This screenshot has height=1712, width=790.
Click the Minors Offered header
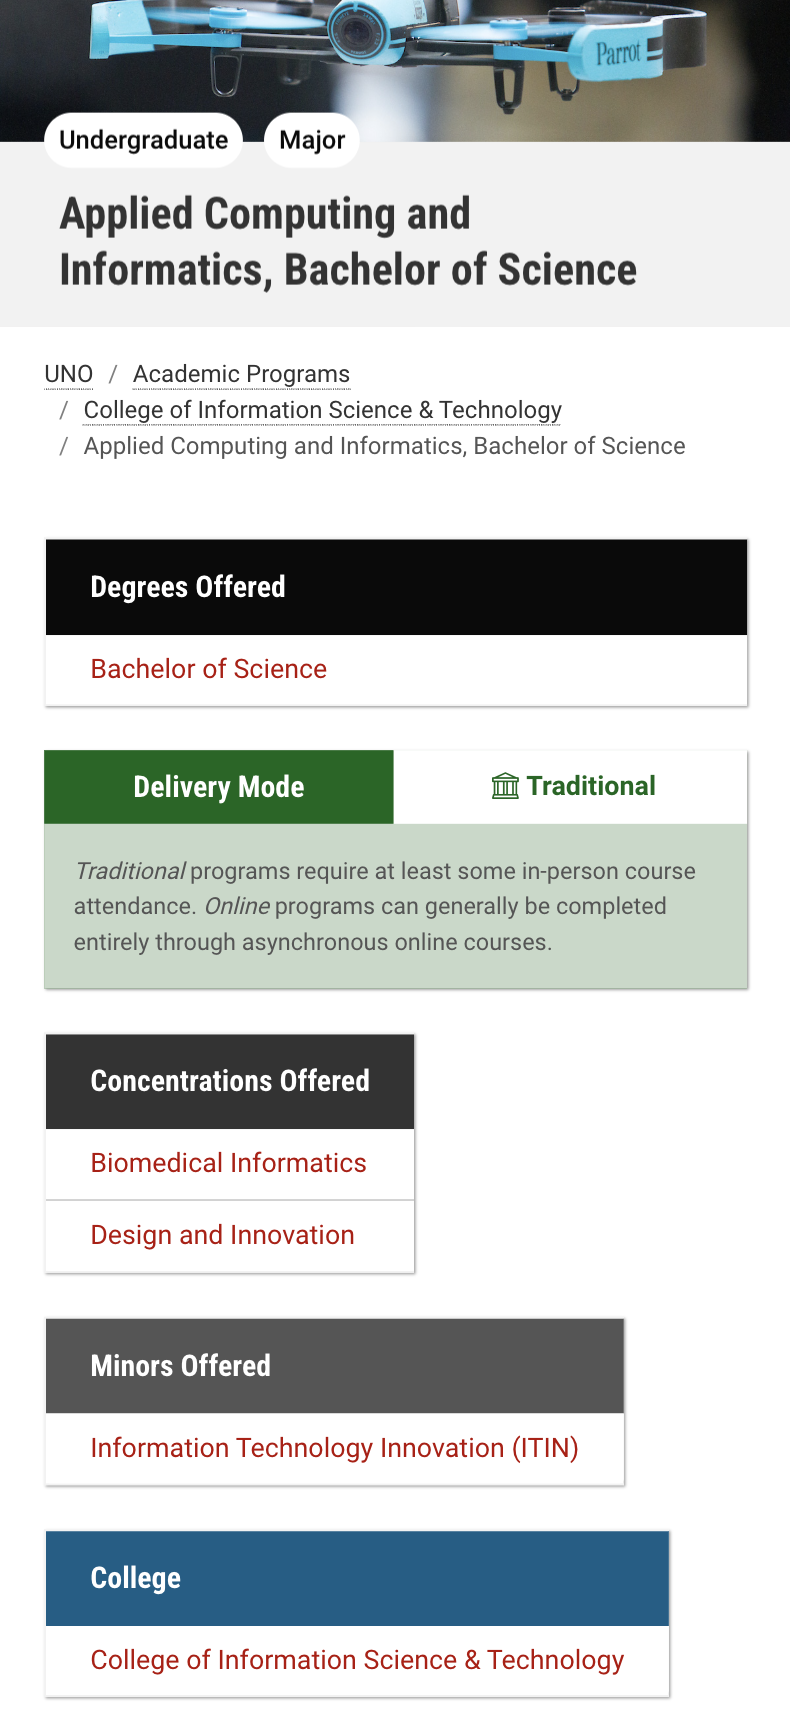(x=181, y=1366)
